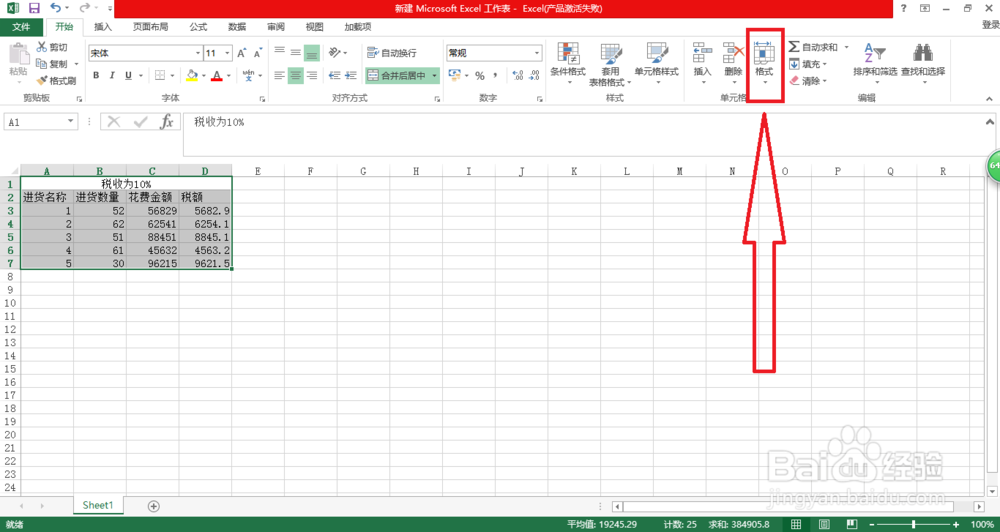Toggle Underline formatting

[x=129, y=75]
